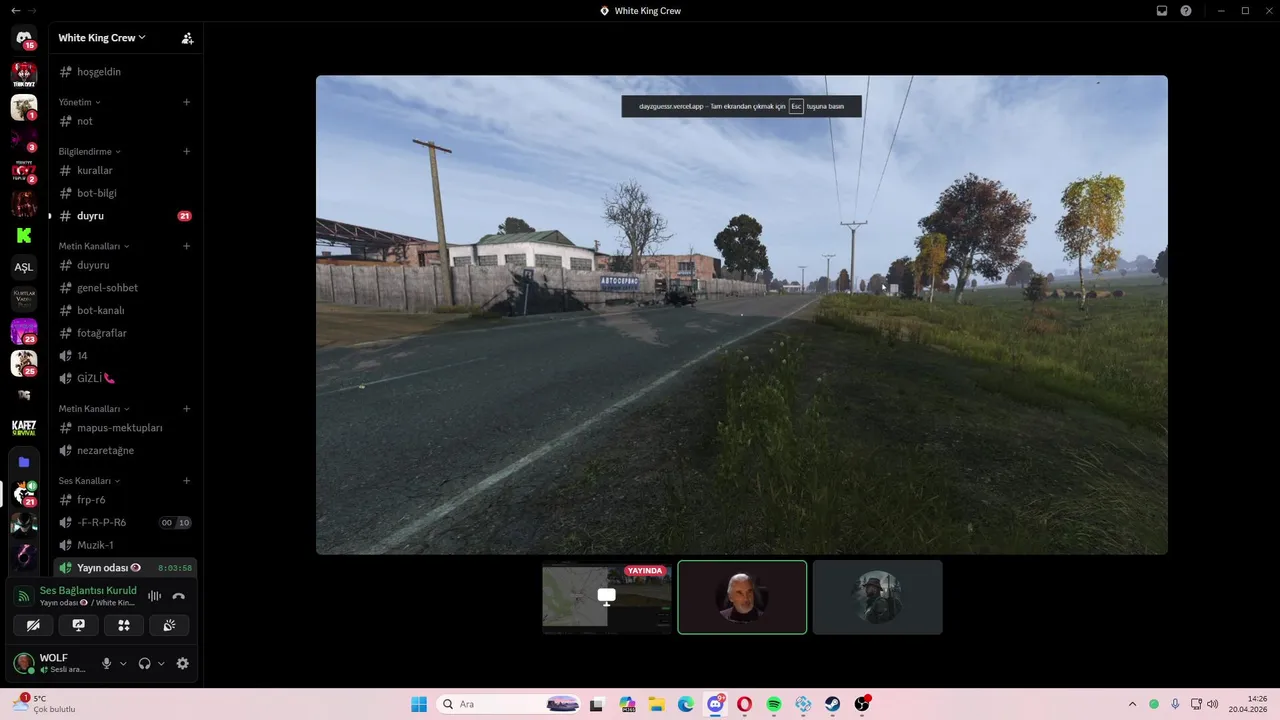The image size is (1280, 720).
Task: Open the purple server folder icon
Action: (x=24, y=462)
